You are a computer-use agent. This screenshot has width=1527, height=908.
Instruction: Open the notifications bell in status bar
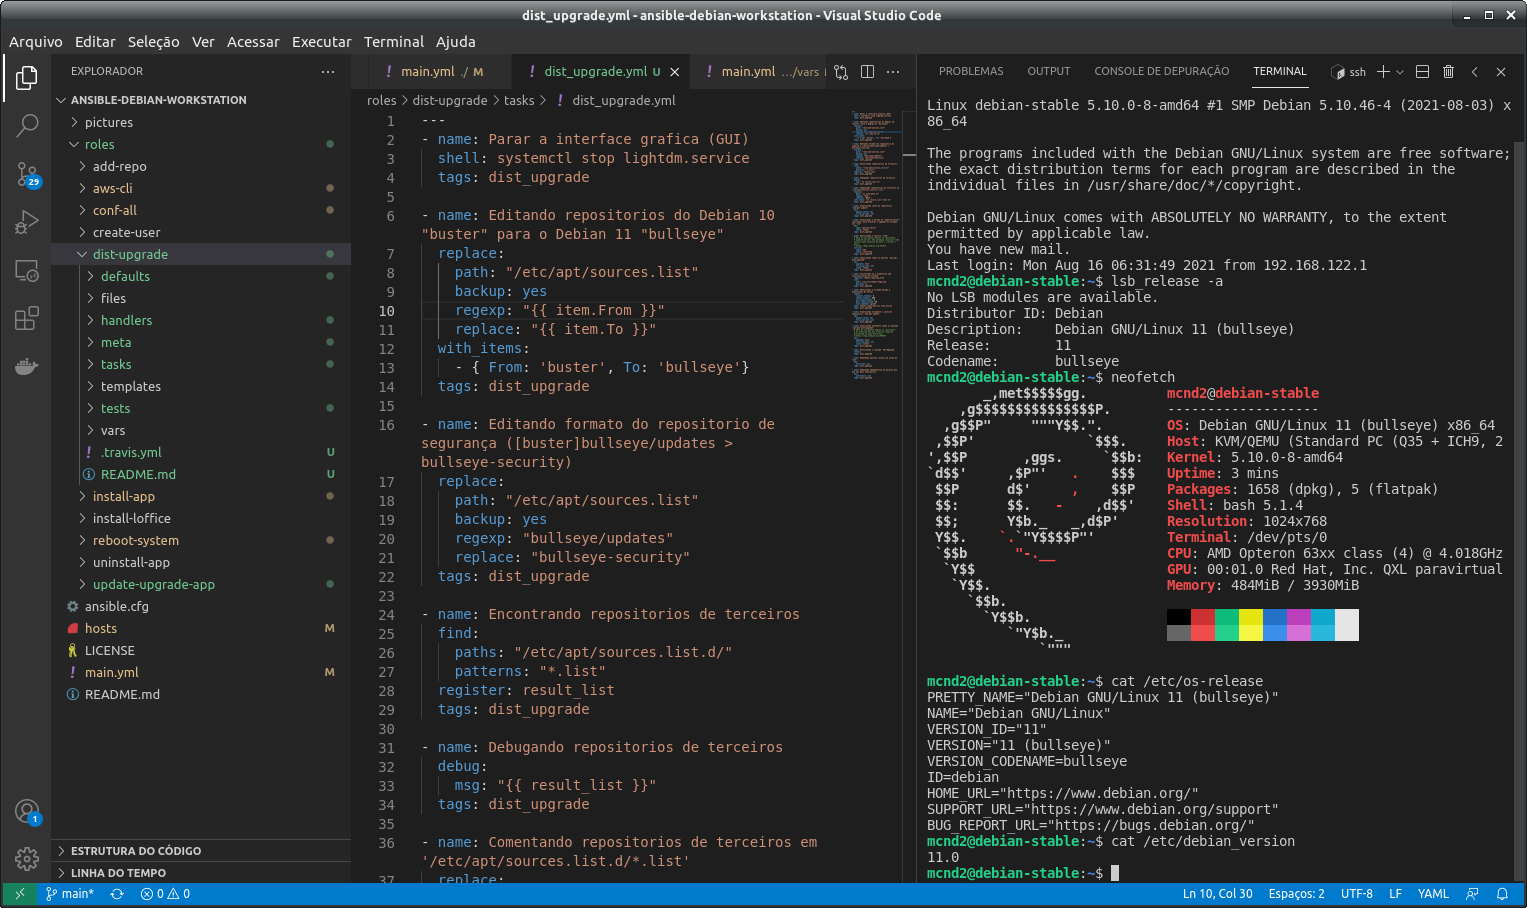pyautogui.click(x=1502, y=894)
